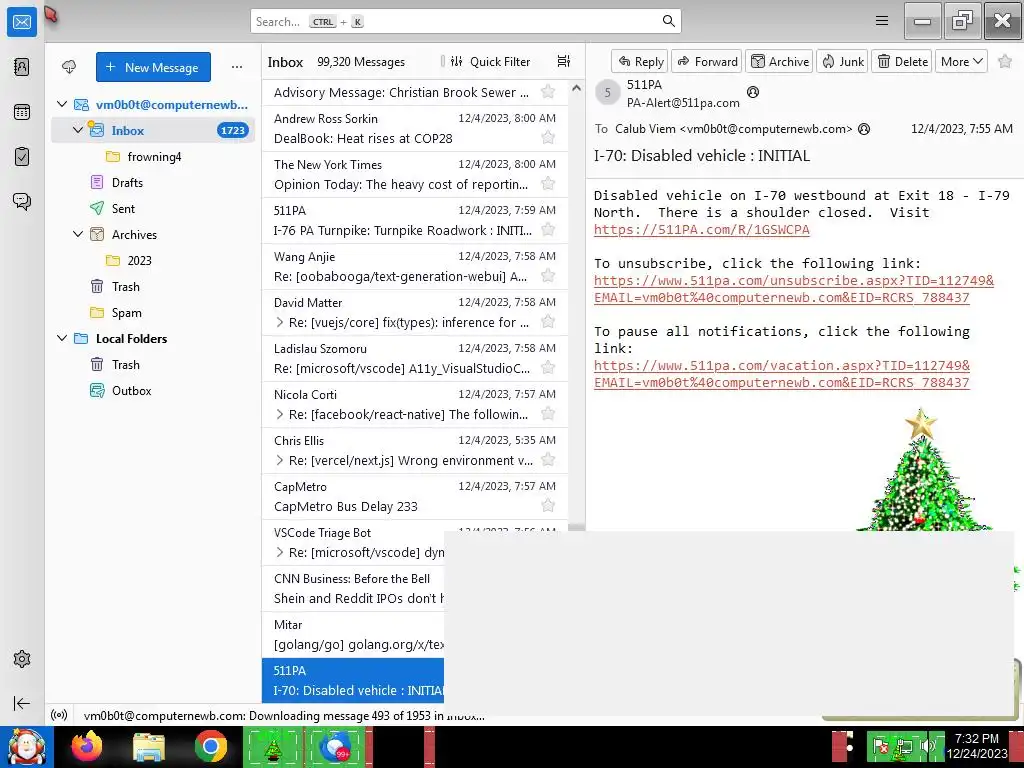
Task: Star the Ladislau Szomoru vscode email
Action: [x=548, y=368]
